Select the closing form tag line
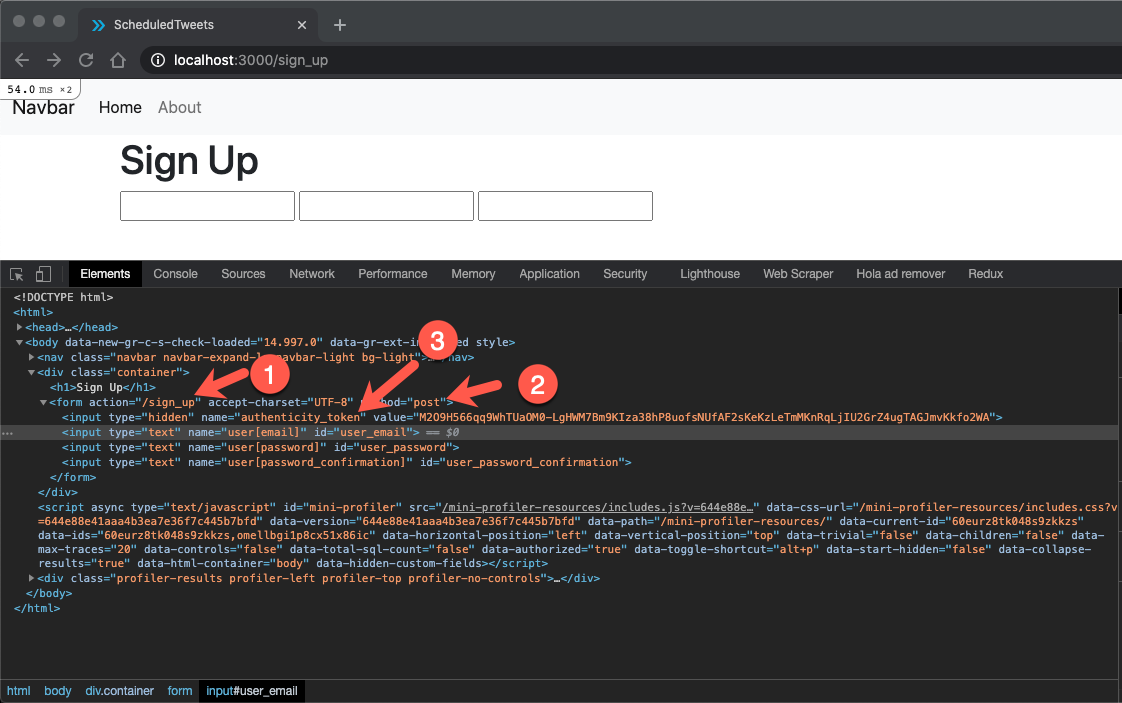 click(72, 477)
